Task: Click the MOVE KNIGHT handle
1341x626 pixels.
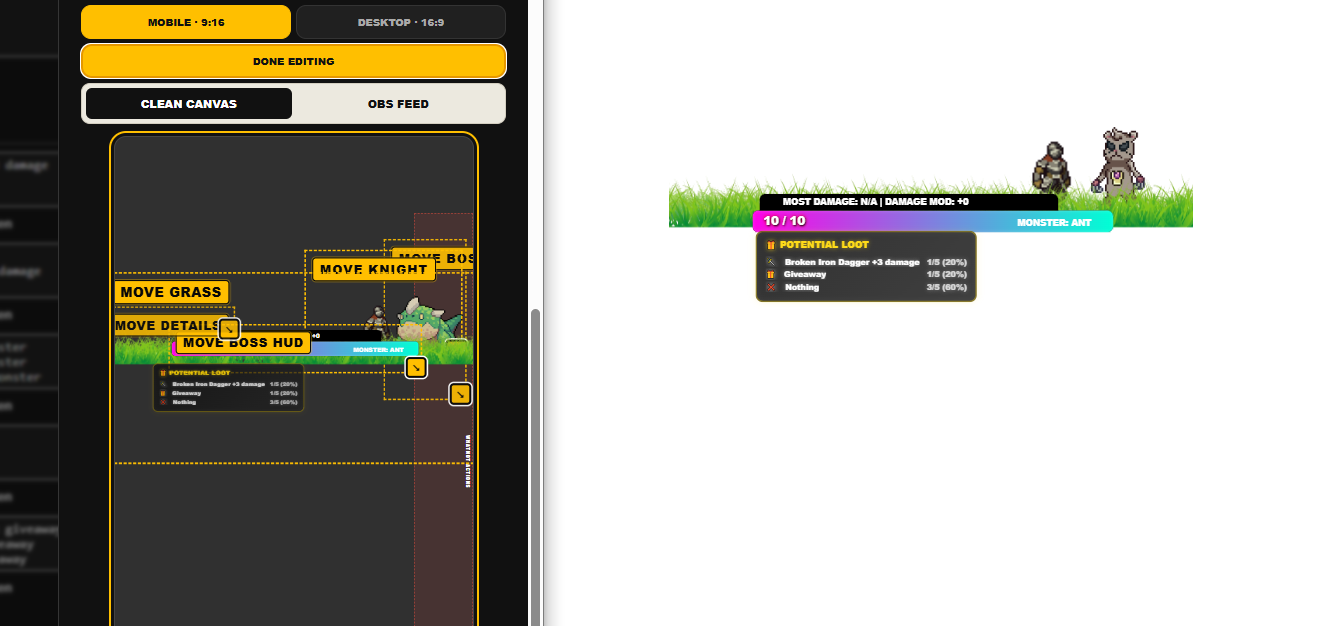Action: (x=374, y=269)
